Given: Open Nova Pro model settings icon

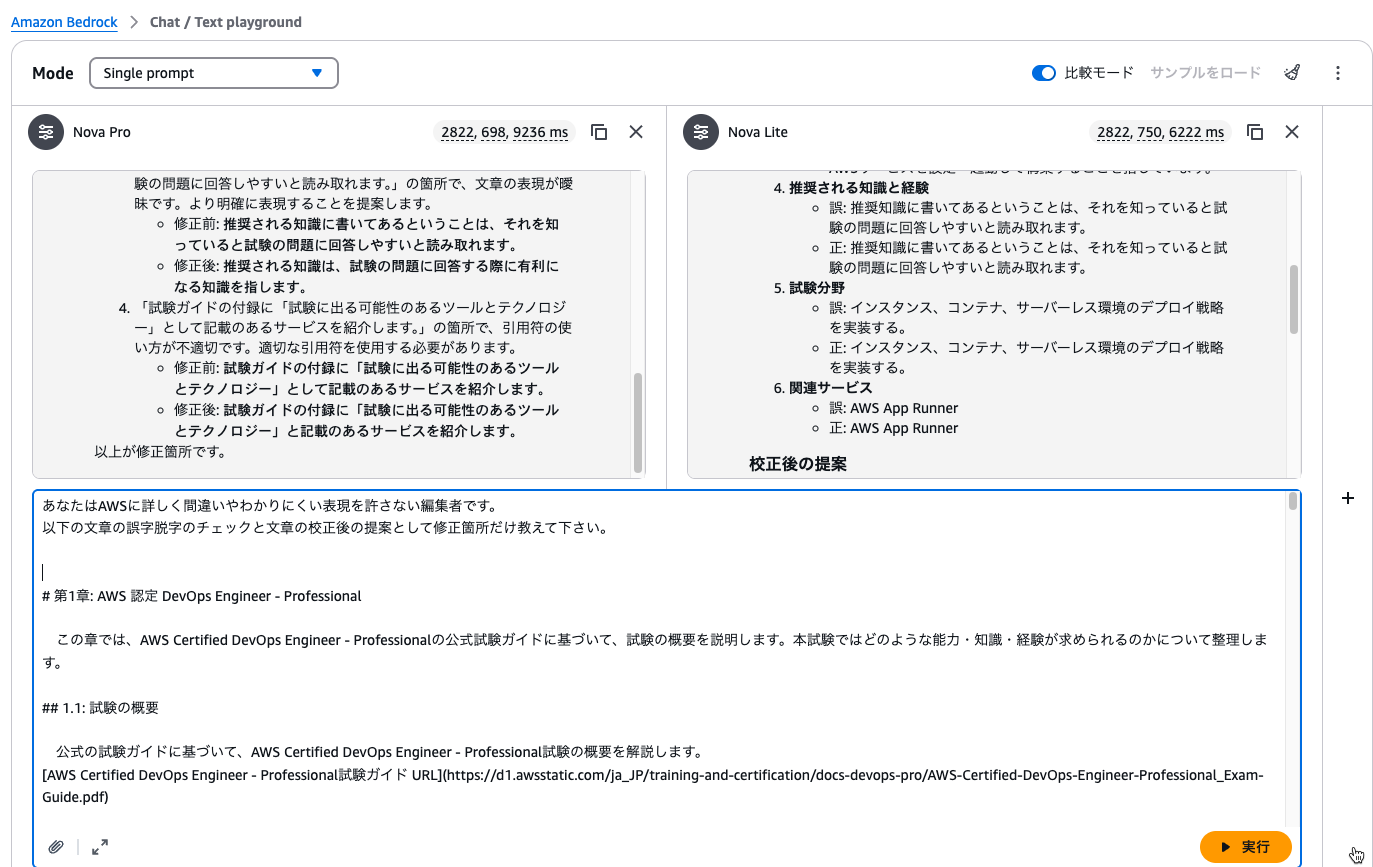Looking at the screenshot, I should (46, 132).
